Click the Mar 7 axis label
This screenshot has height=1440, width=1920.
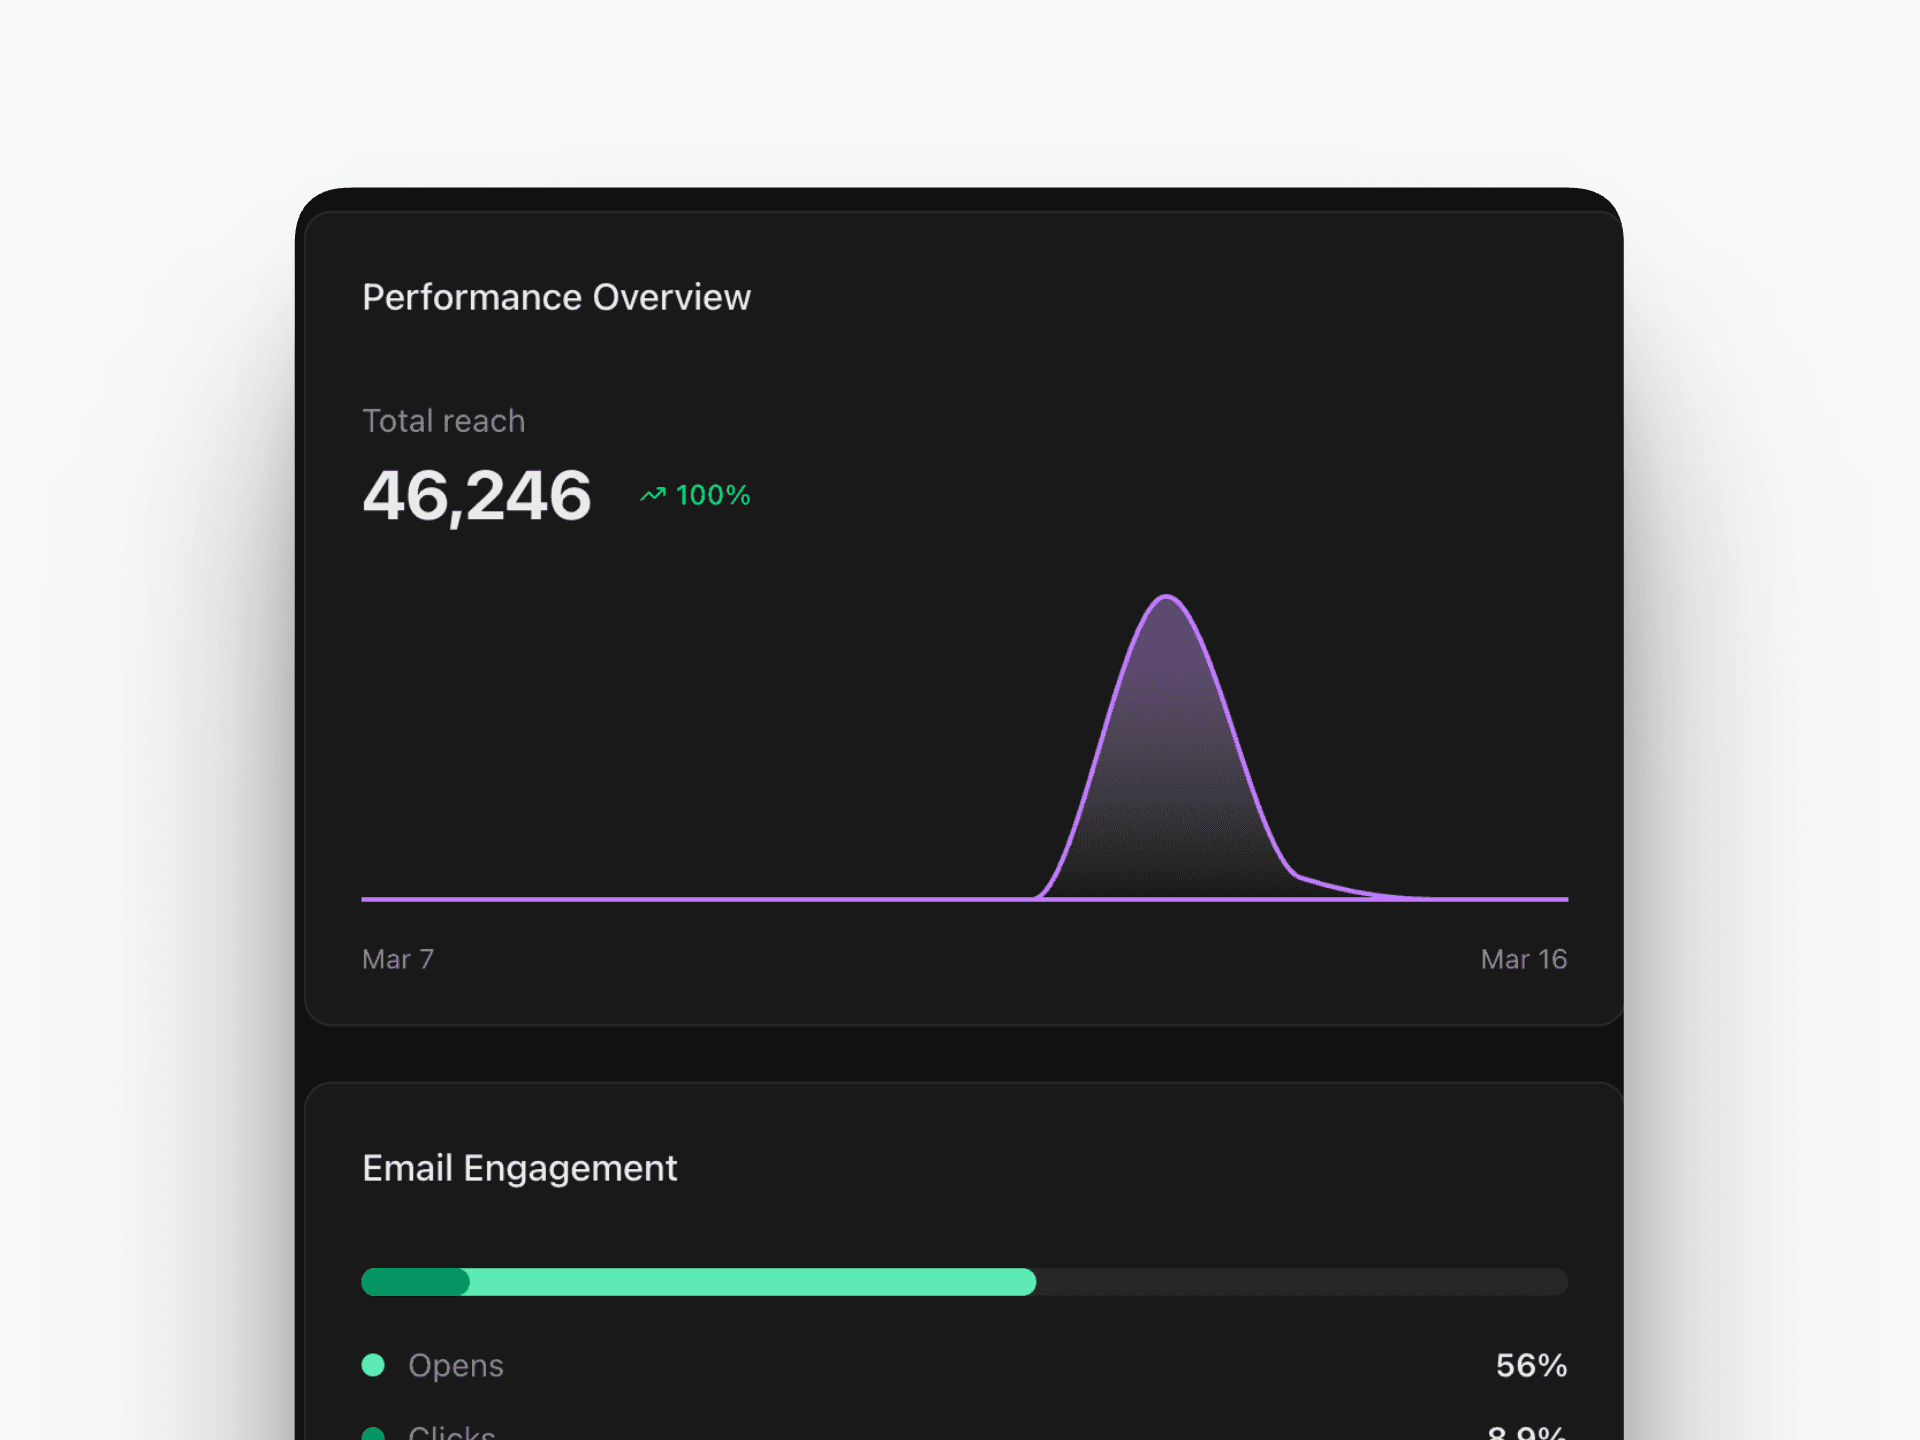pyautogui.click(x=398, y=959)
